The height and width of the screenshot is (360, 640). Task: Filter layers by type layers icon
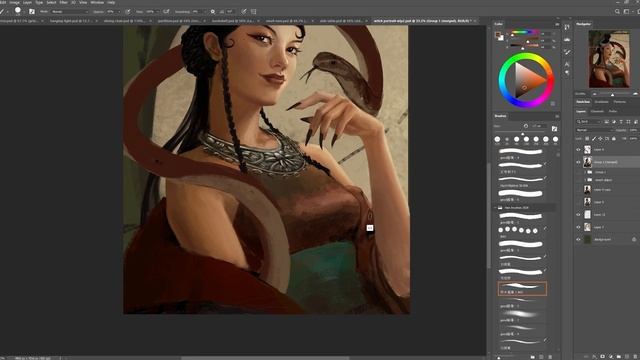tap(621, 122)
